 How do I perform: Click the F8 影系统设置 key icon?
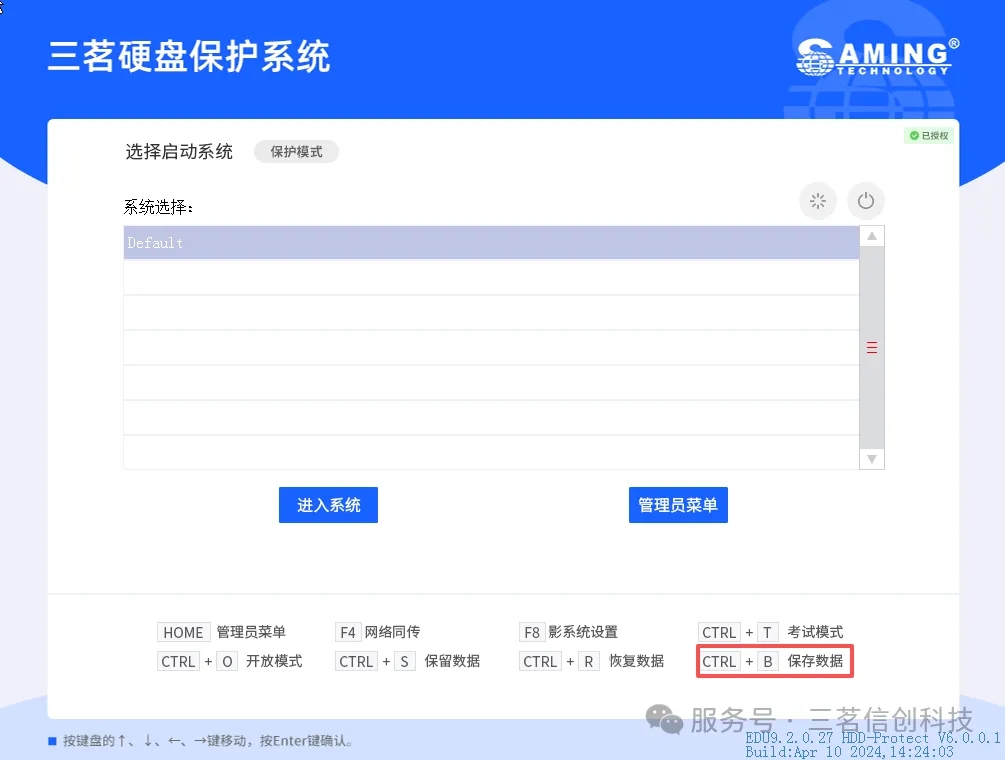[x=531, y=632]
